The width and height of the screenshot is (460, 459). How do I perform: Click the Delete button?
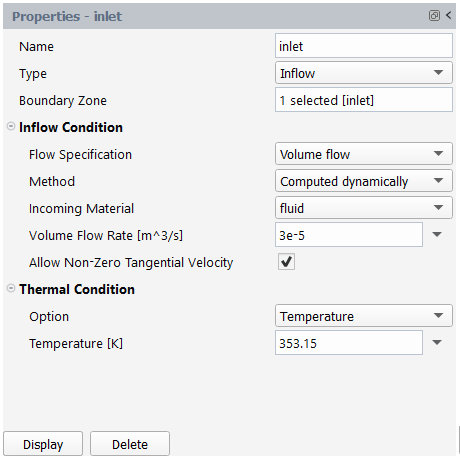tap(130, 444)
